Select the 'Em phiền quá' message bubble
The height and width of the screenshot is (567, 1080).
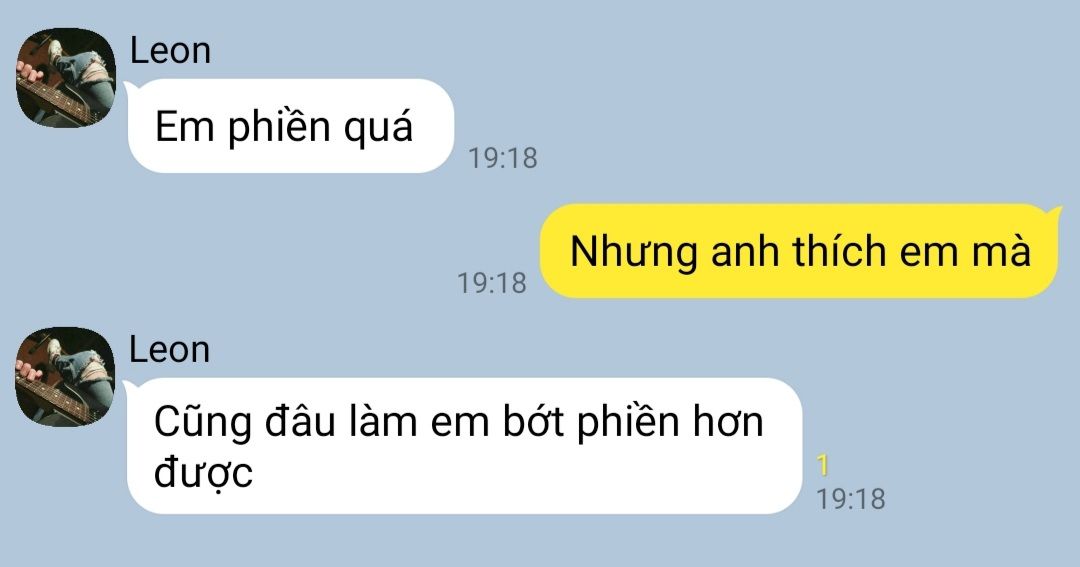click(290, 126)
